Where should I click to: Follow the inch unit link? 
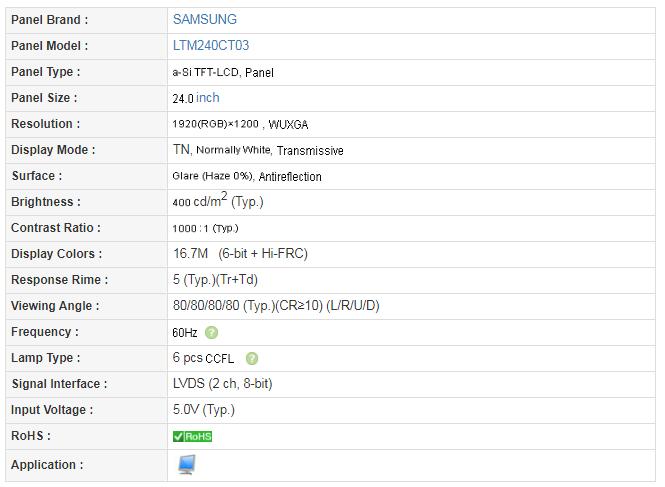coord(208,98)
